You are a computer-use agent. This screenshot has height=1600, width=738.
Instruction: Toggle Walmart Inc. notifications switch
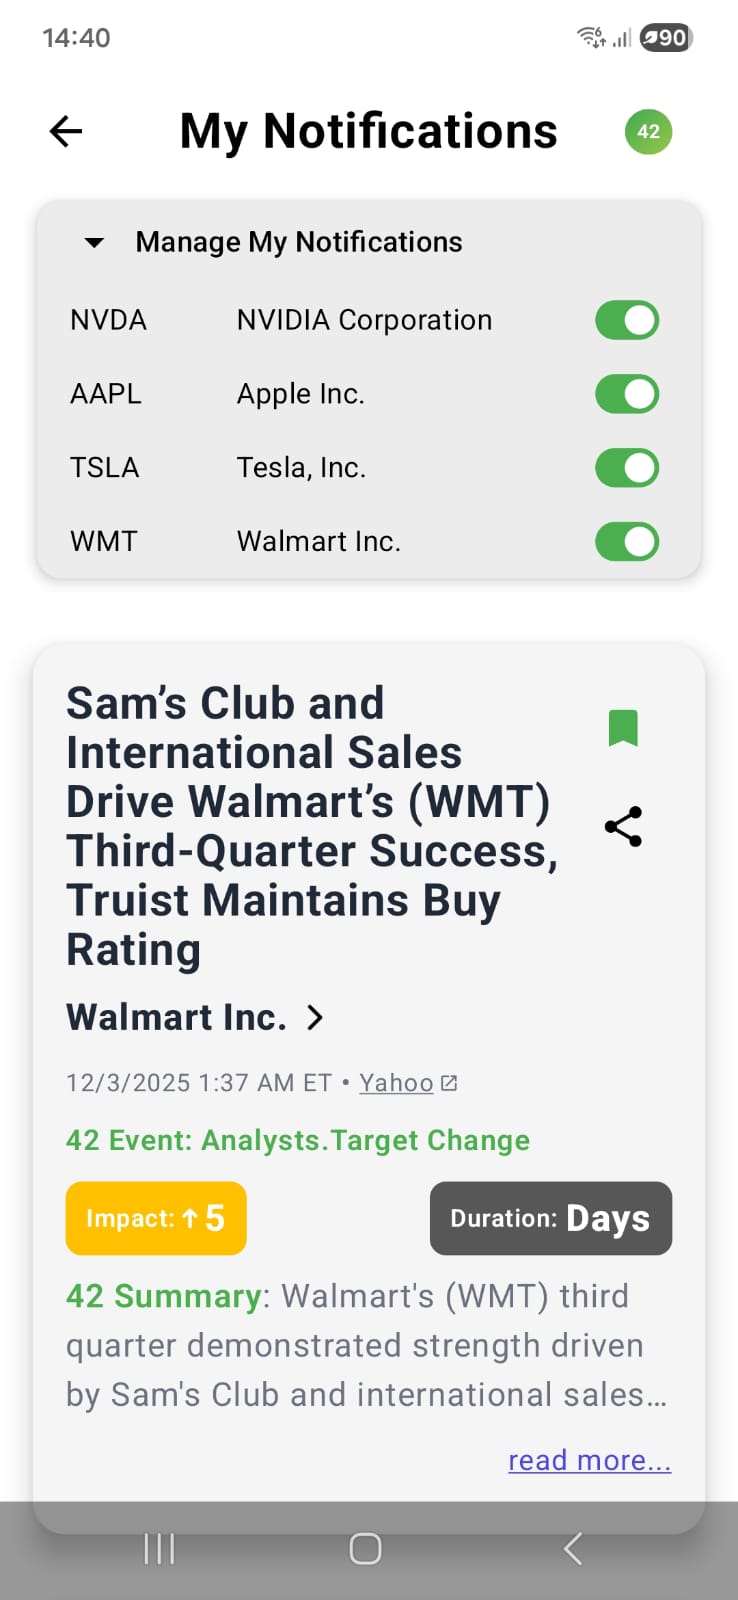click(627, 542)
